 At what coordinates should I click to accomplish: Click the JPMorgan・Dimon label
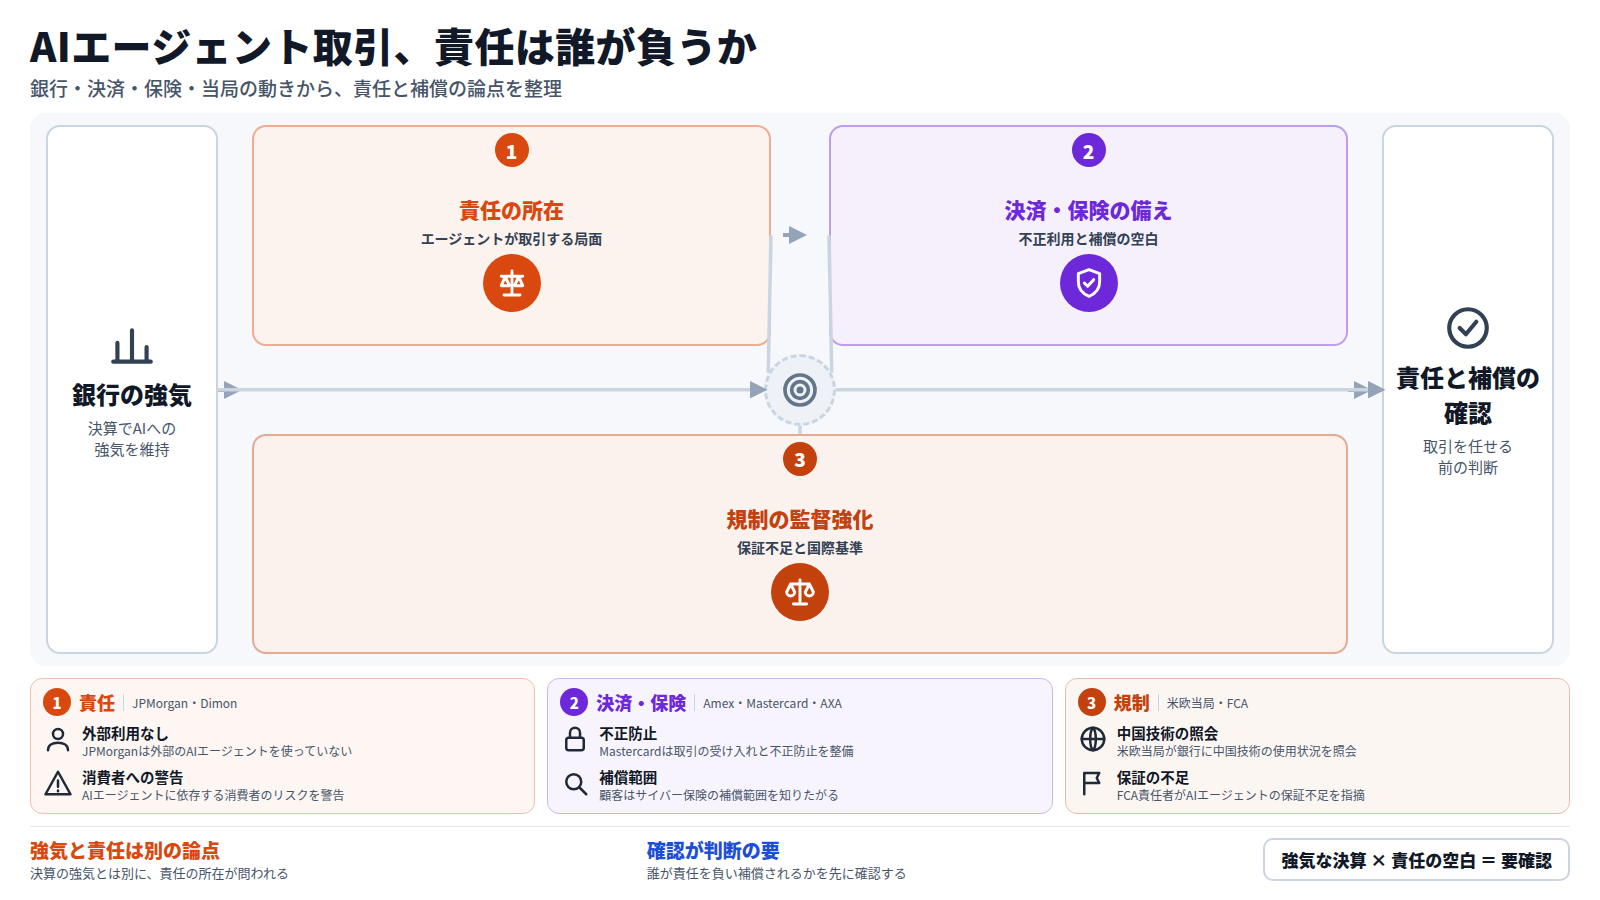coord(185,704)
